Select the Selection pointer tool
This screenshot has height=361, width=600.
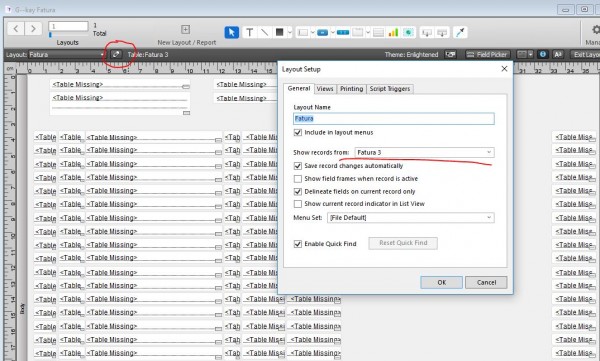232,33
